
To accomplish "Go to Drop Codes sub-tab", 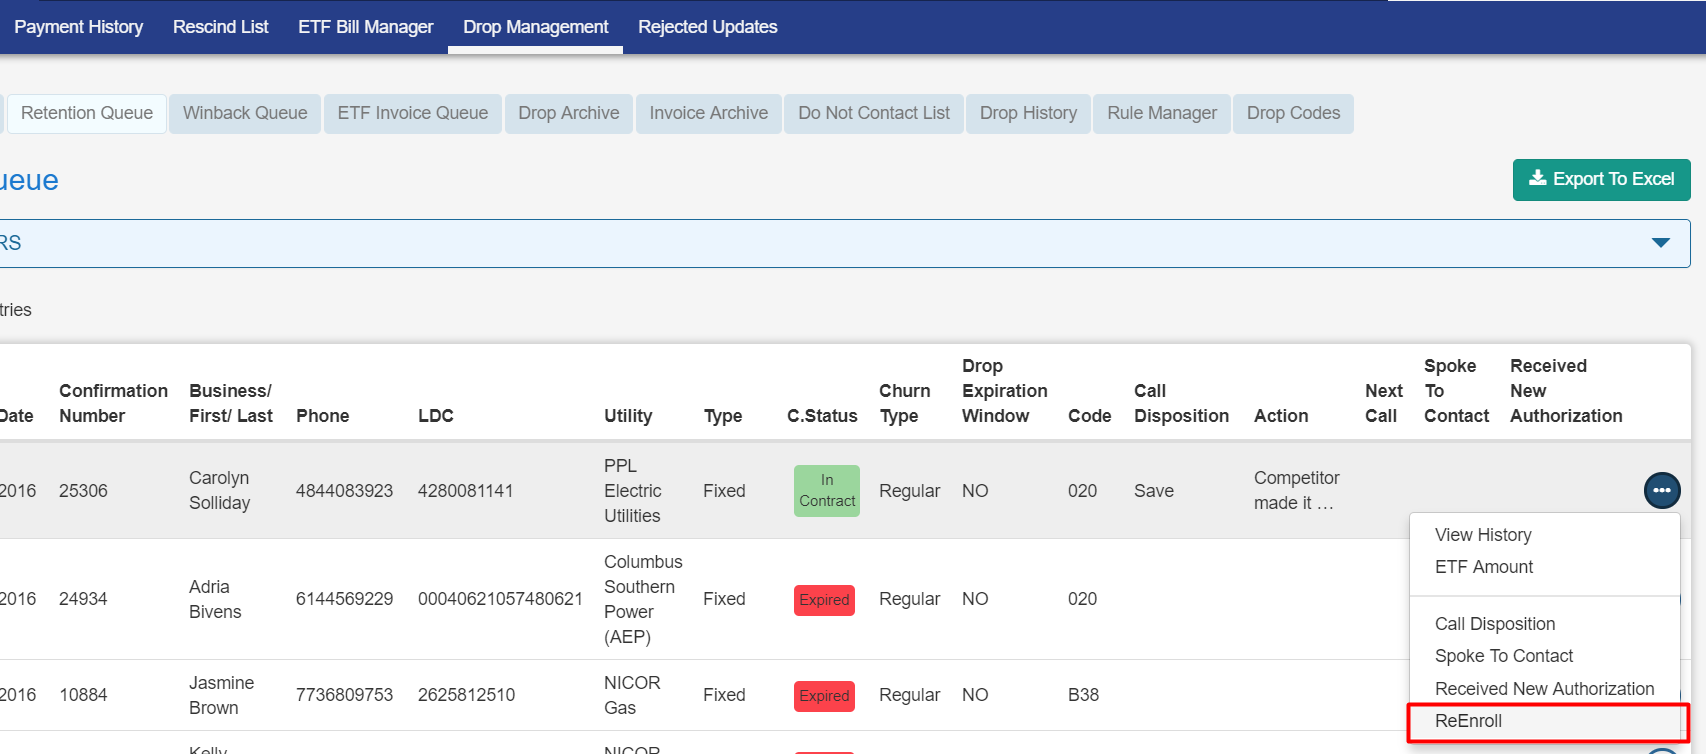I will click(1293, 113).
